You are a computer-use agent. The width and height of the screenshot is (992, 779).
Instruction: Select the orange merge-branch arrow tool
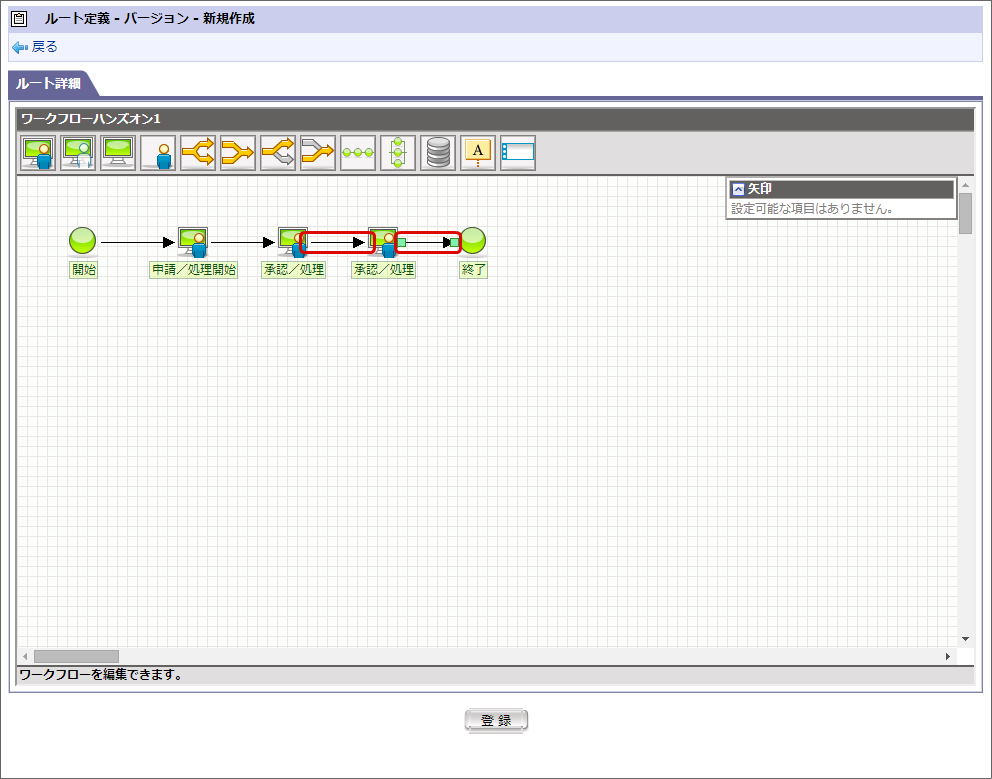coord(238,153)
